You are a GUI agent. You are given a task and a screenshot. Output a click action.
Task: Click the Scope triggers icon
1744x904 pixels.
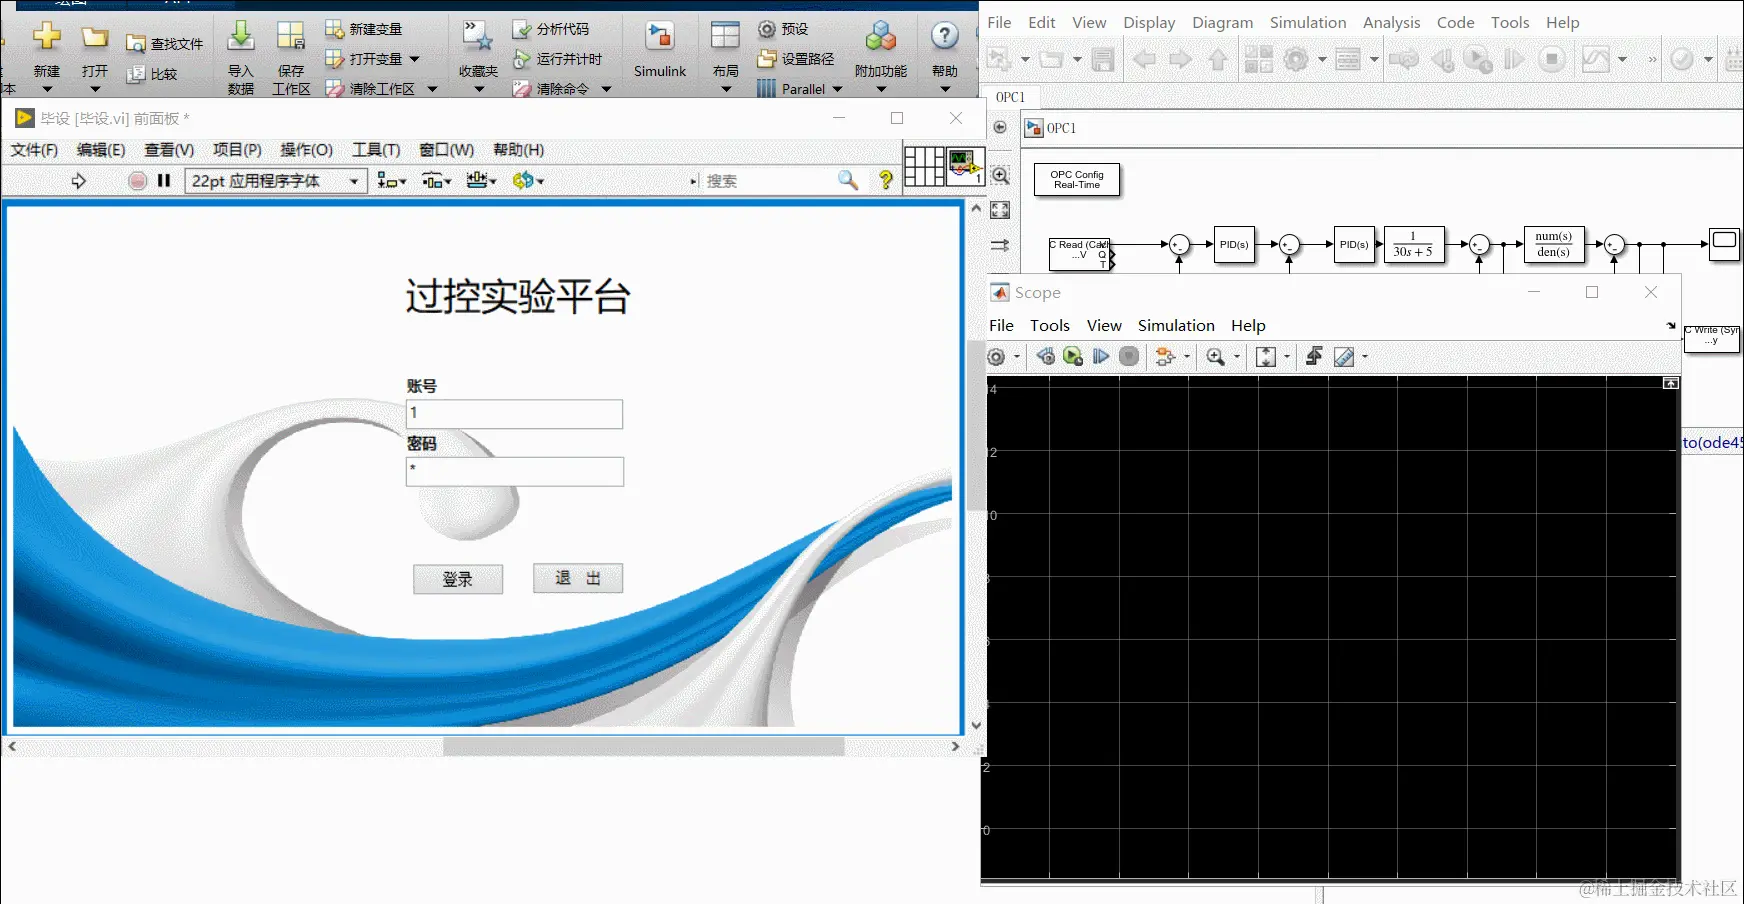pos(1314,357)
